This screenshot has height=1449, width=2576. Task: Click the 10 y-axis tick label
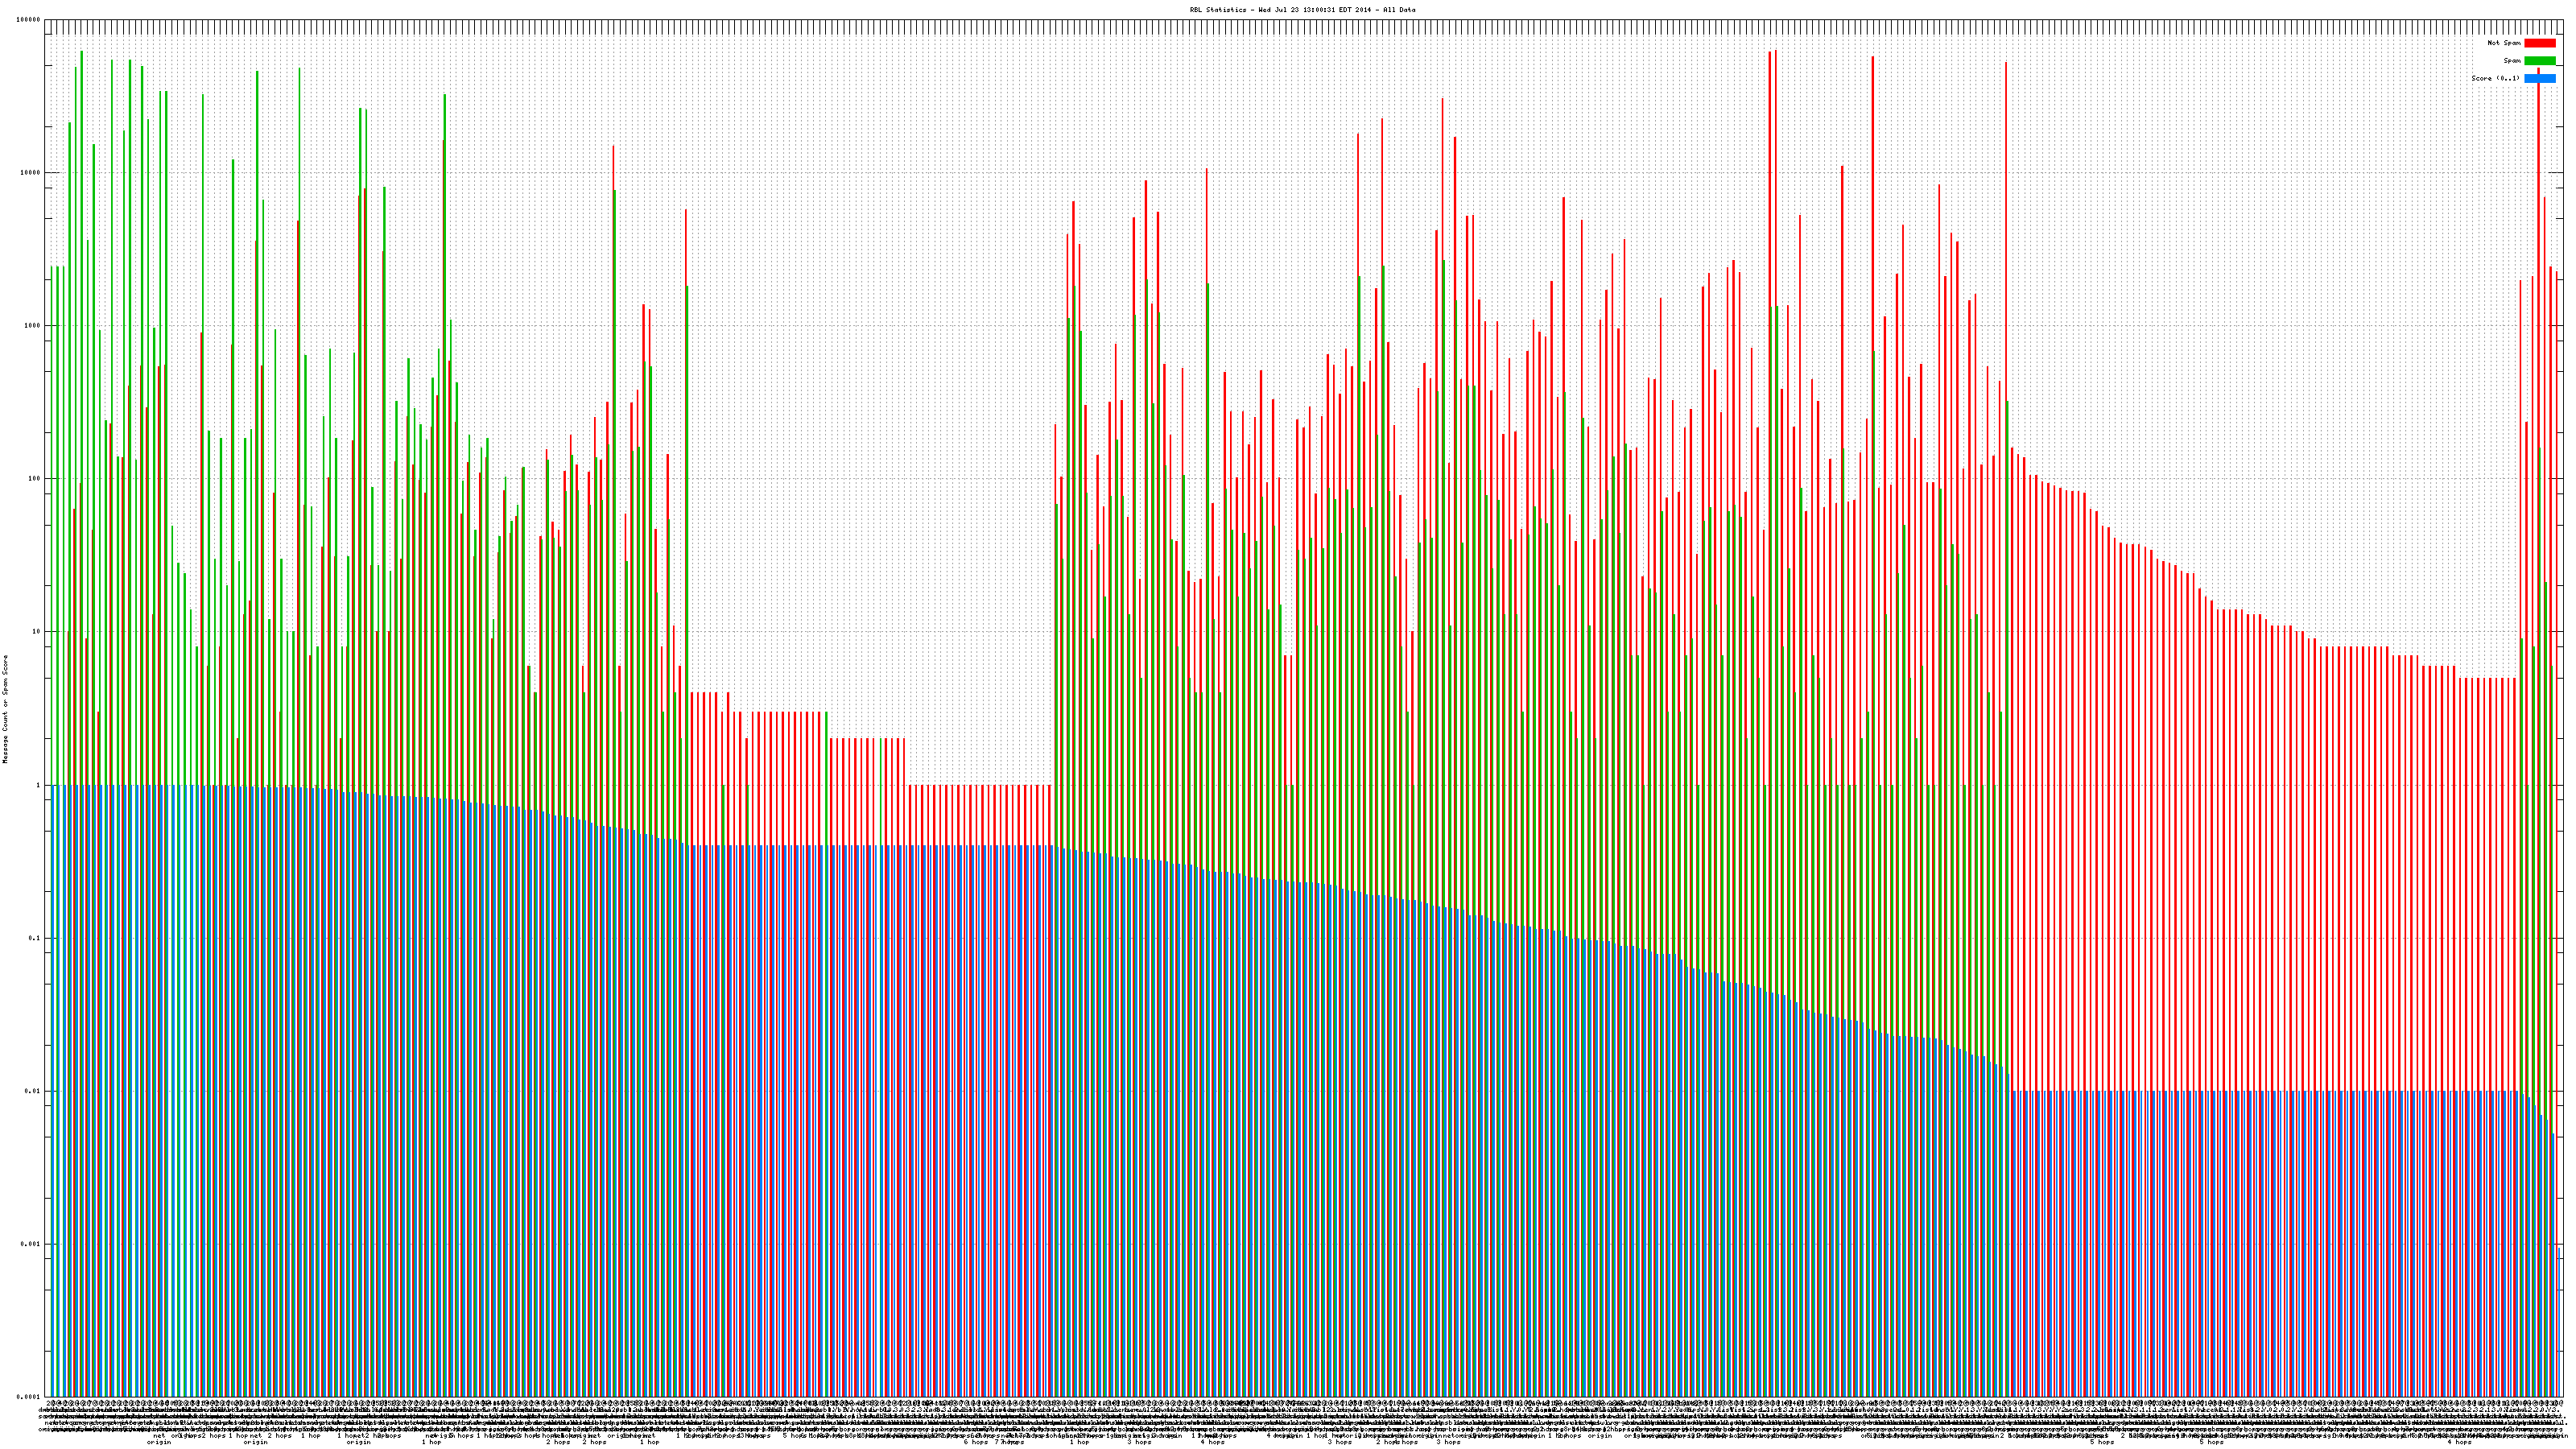coord(36,632)
